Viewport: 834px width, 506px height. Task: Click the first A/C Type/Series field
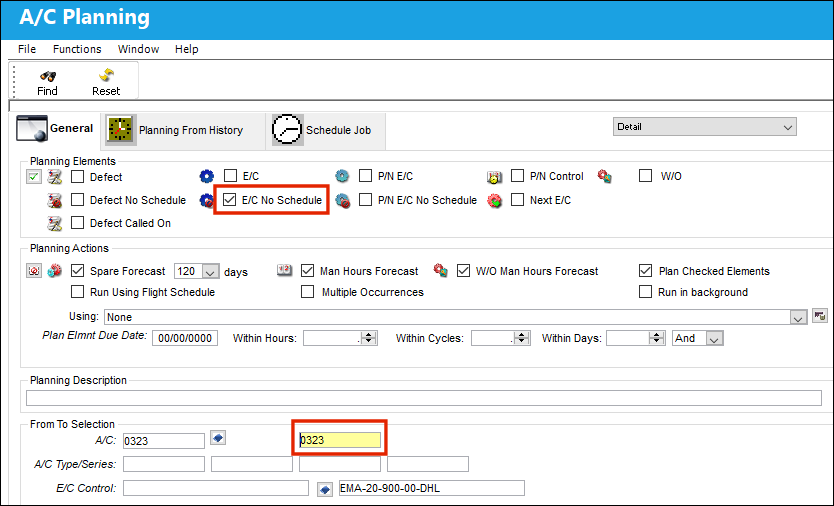164,464
